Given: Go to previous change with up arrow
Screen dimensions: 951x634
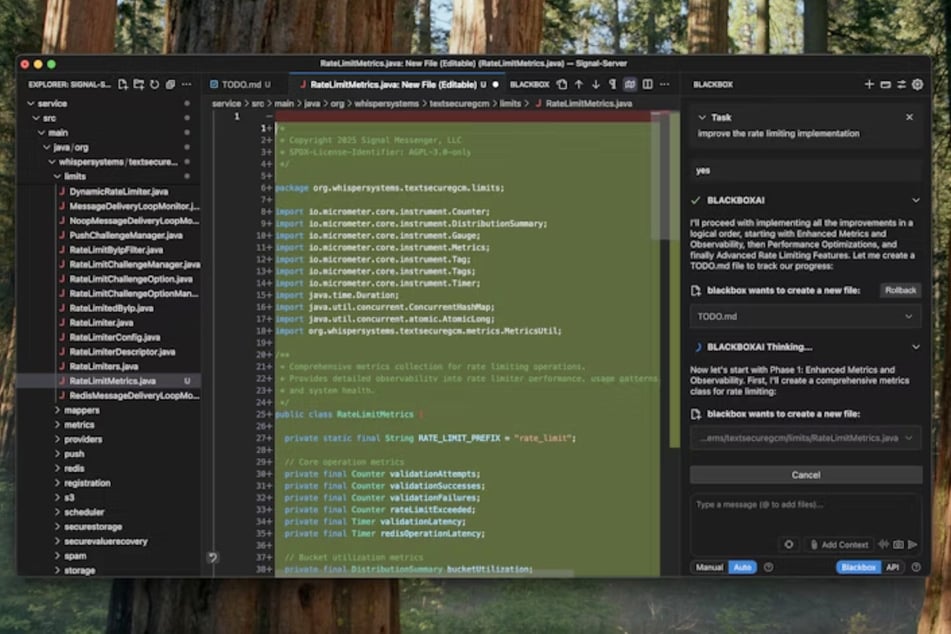Looking at the screenshot, I should pos(579,85).
